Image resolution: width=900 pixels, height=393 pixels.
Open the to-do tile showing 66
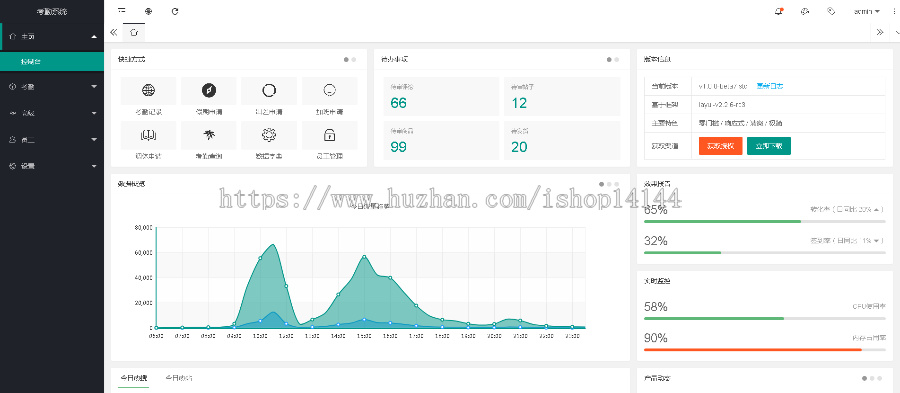[x=441, y=96]
